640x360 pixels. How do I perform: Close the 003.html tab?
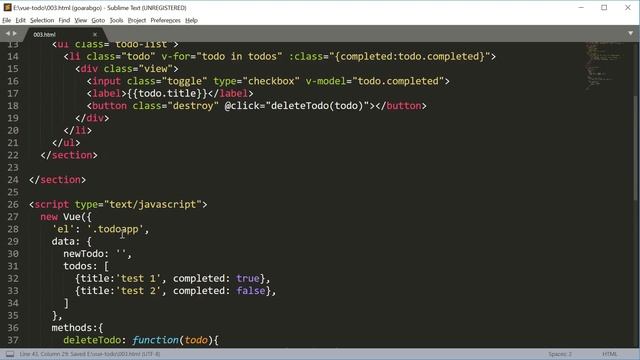pos(95,35)
